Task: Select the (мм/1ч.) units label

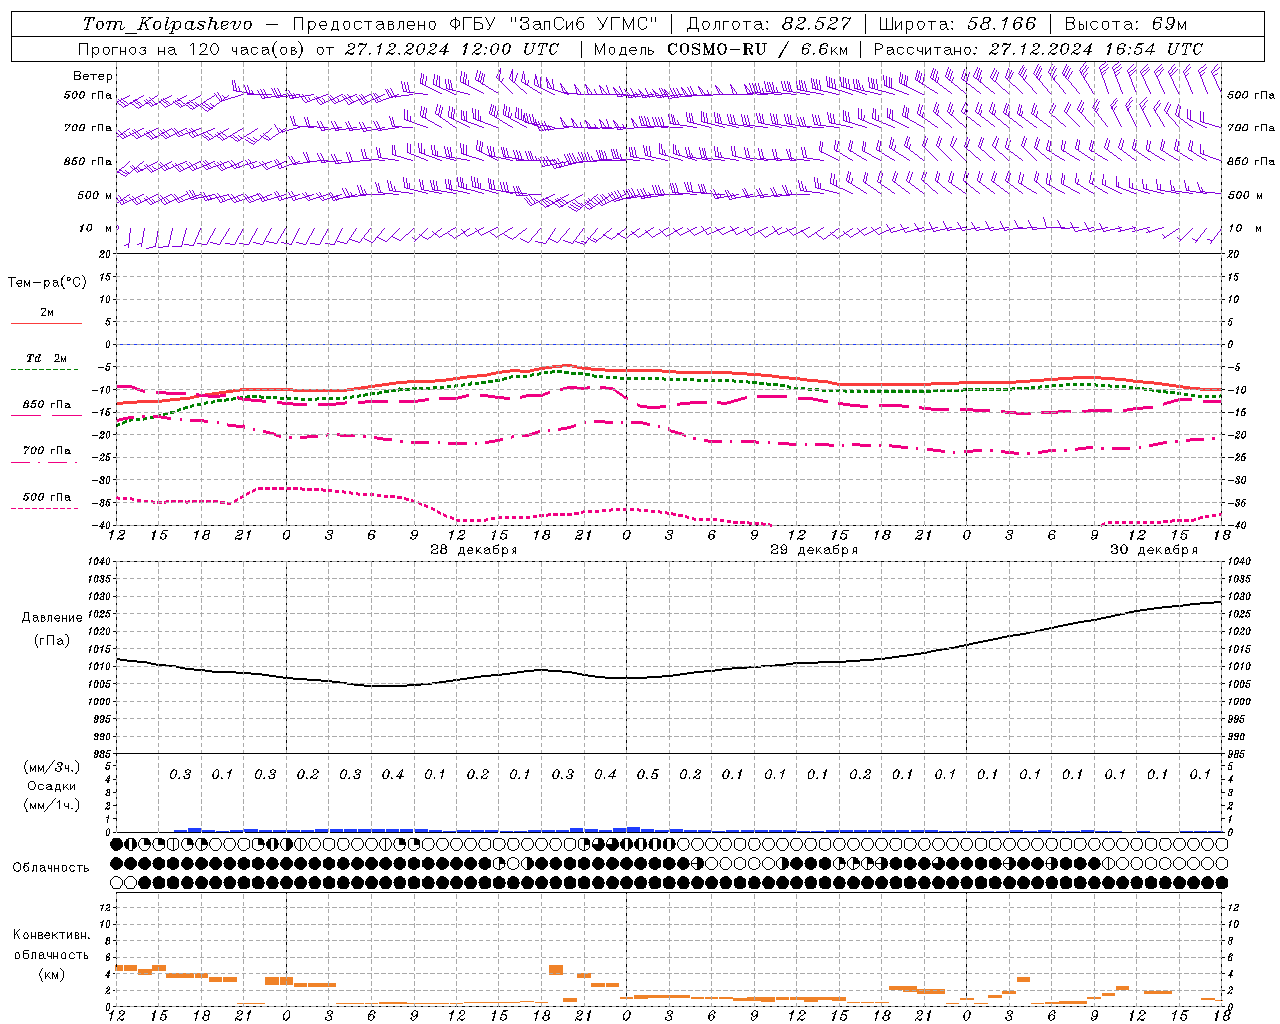Action: 52,805
